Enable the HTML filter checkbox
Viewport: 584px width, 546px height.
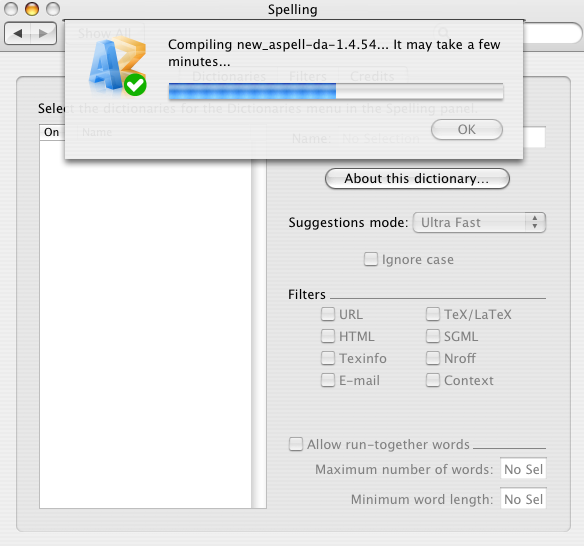(328, 336)
